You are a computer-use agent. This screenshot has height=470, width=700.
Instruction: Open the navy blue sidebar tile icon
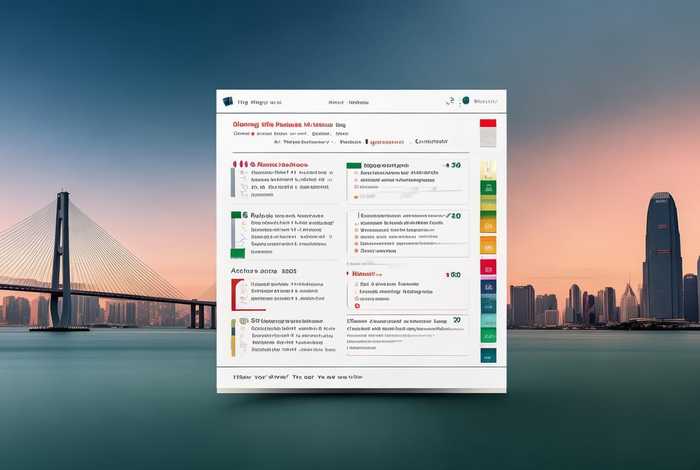pos(488,289)
